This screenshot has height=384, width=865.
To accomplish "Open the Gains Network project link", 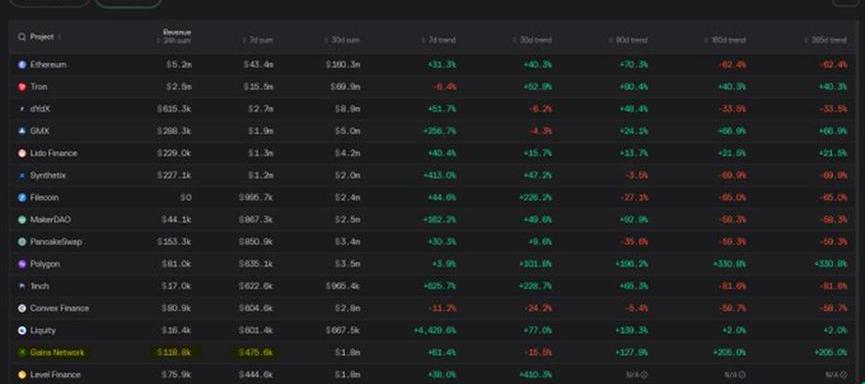I will coord(57,353).
